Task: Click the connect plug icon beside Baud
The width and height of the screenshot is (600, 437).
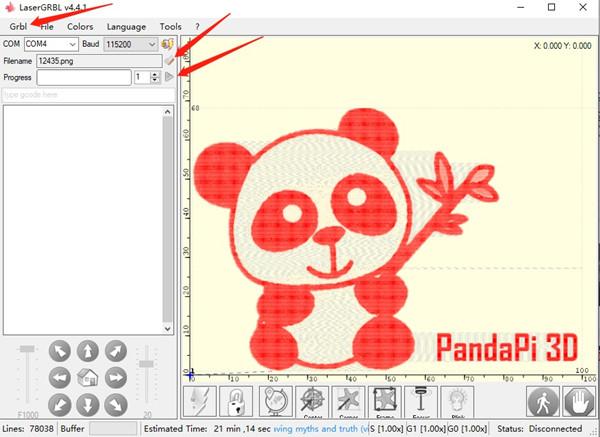Action: click(167, 44)
